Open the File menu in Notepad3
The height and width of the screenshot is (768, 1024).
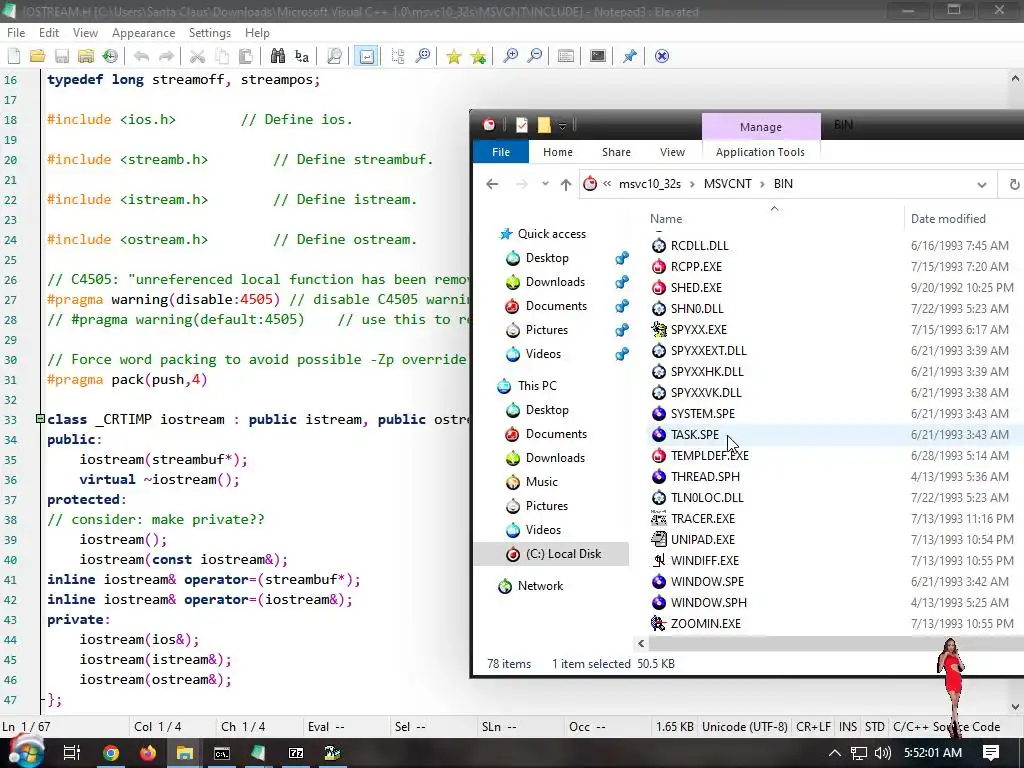point(16,33)
